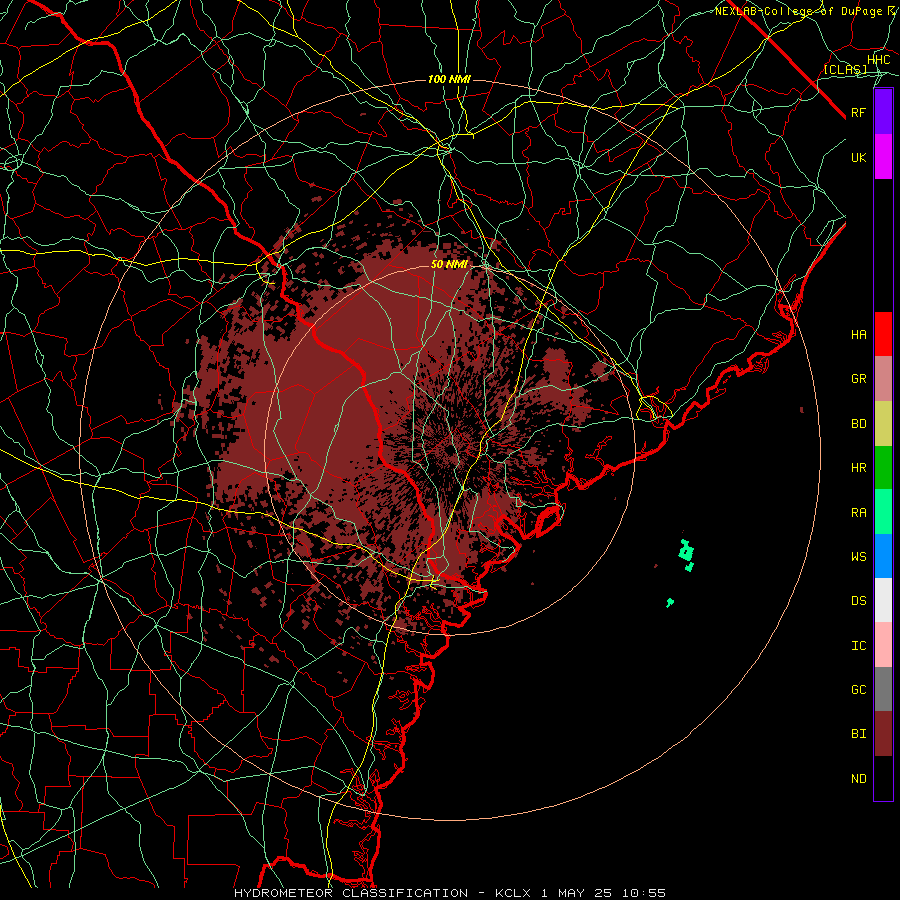Image resolution: width=900 pixels, height=900 pixels.
Task: Click the HA legend label
Action: (x=859, y=335)
